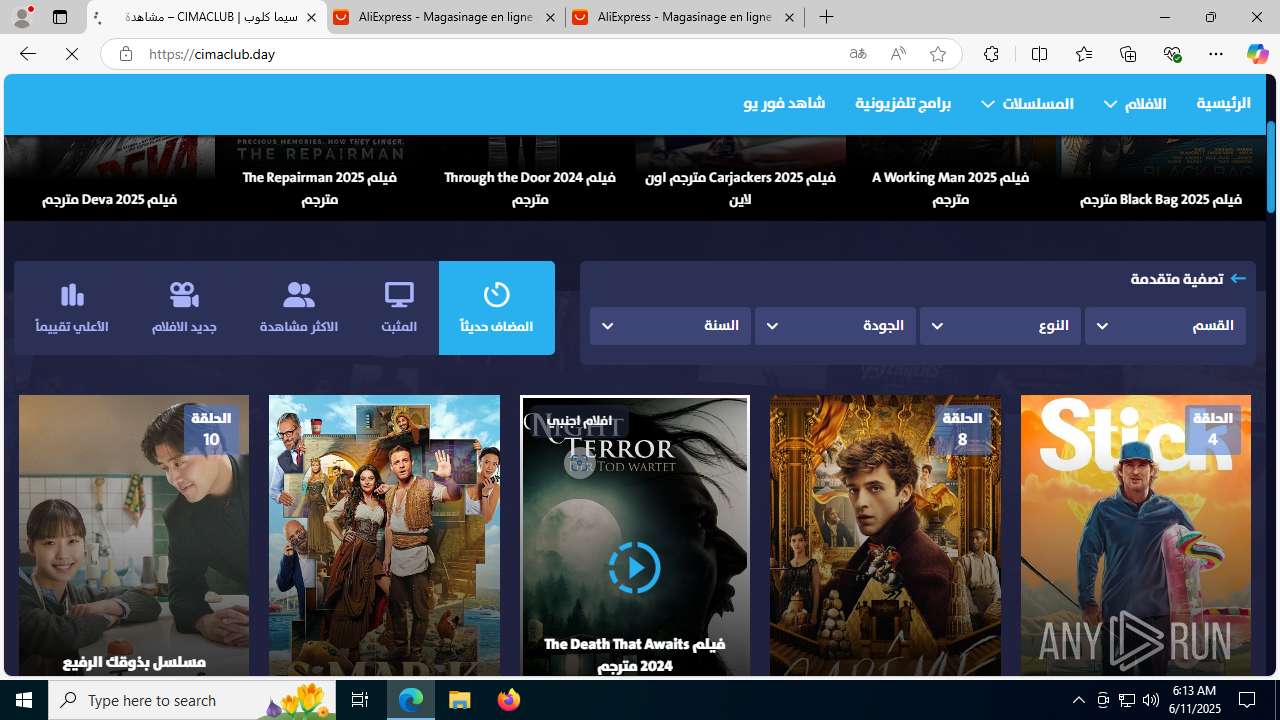Screen dimensions: 1280x720
Task: Open برامج تلفزيونية menu item
Action: pos(902,103)
